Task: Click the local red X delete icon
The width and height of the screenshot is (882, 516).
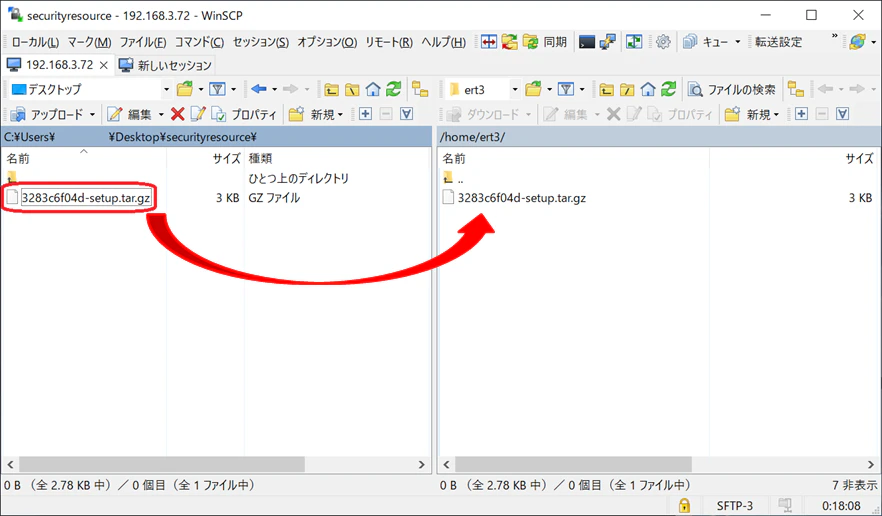Action: (x=178, y=115)
